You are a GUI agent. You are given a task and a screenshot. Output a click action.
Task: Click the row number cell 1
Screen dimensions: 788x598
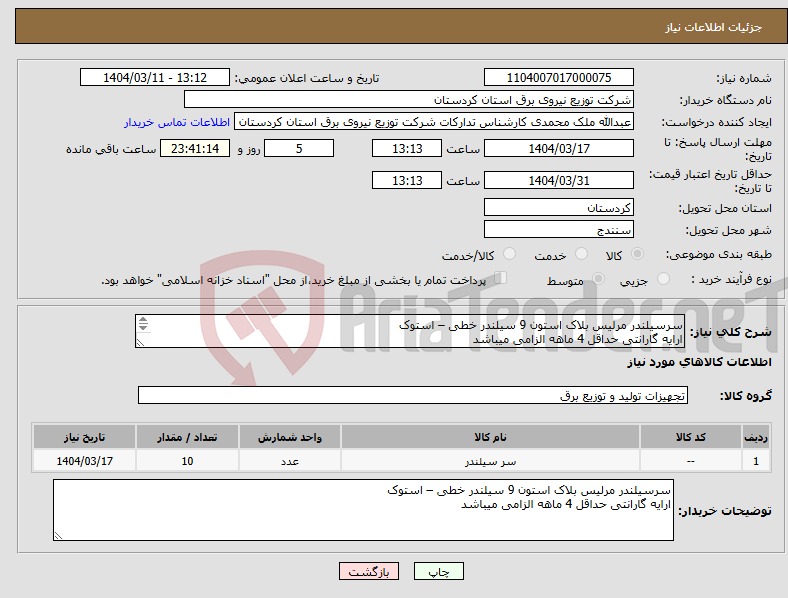point(756,461)
